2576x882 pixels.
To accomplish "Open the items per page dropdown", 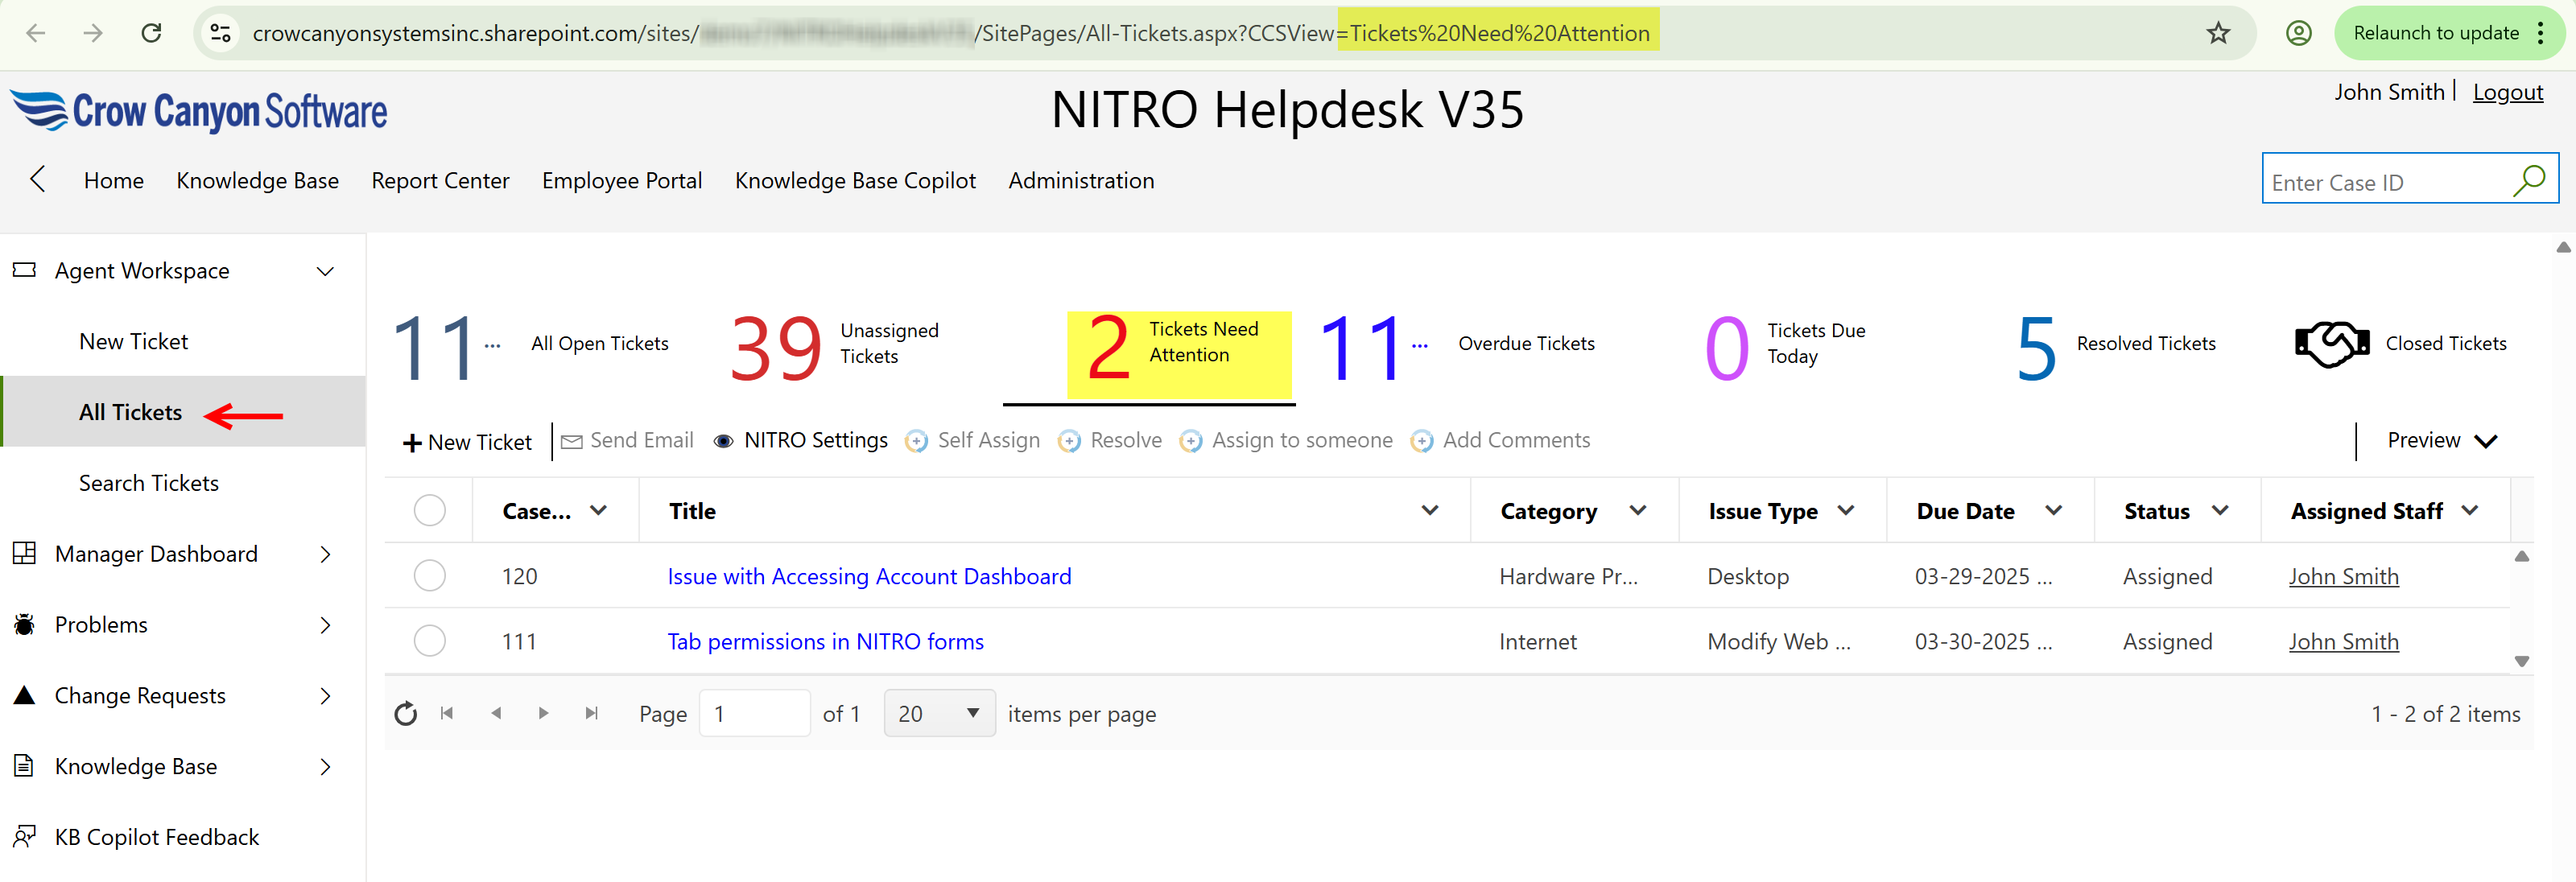I will 938,713.
